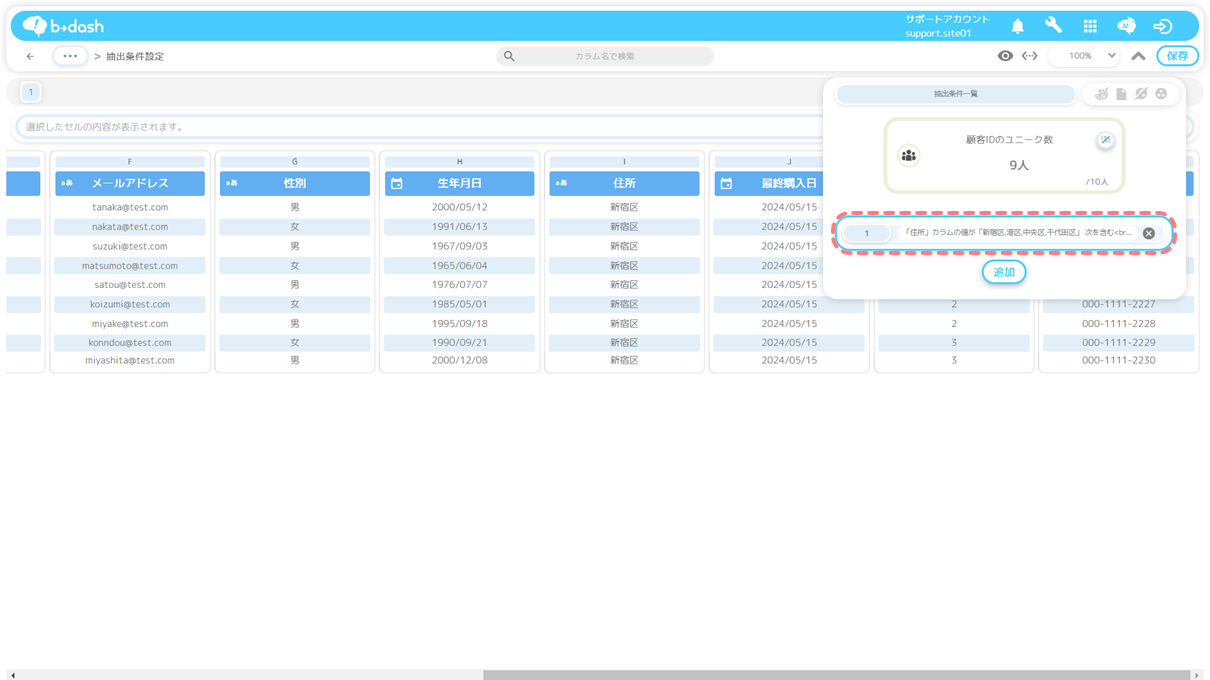Open the 住所 condition description
This screenshot has width=1210, height=680.
(1018, 233)
